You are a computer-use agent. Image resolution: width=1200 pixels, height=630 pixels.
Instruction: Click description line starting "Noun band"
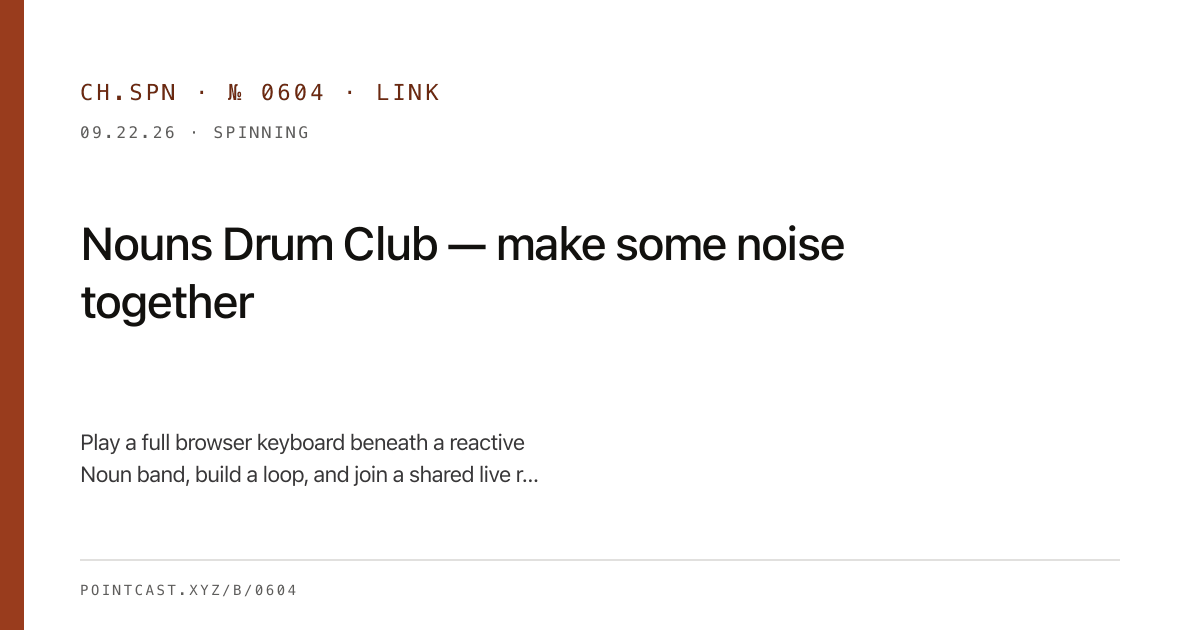pyautogui.click(x=309, y=474)
